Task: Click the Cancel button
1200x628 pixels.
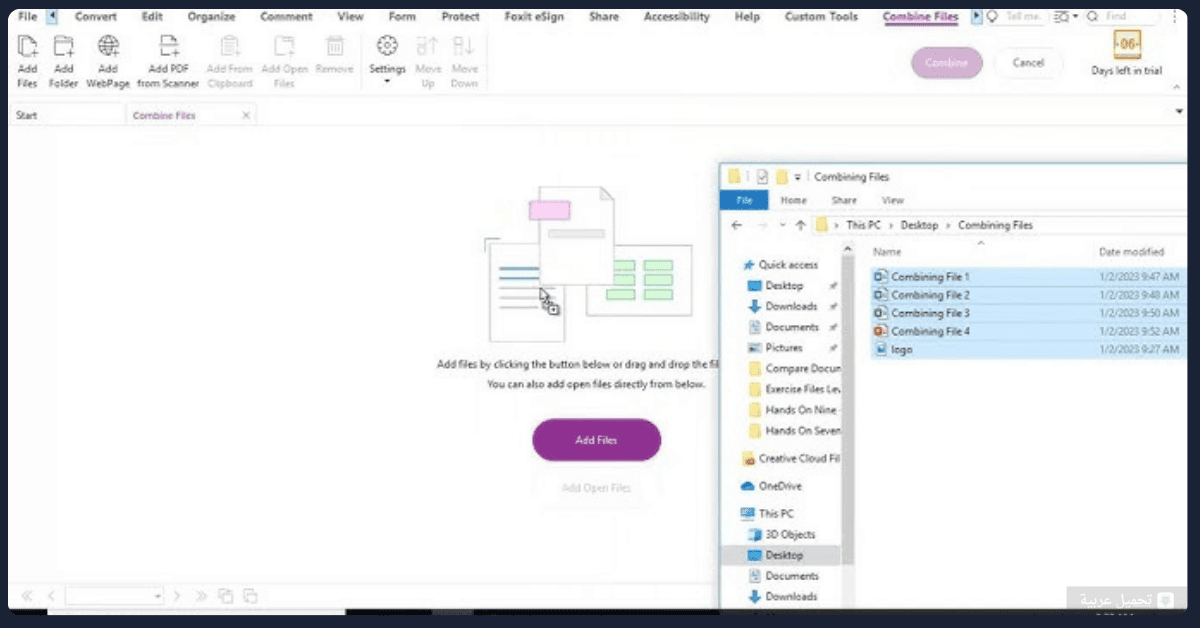Action: [x=1028, y=62]
